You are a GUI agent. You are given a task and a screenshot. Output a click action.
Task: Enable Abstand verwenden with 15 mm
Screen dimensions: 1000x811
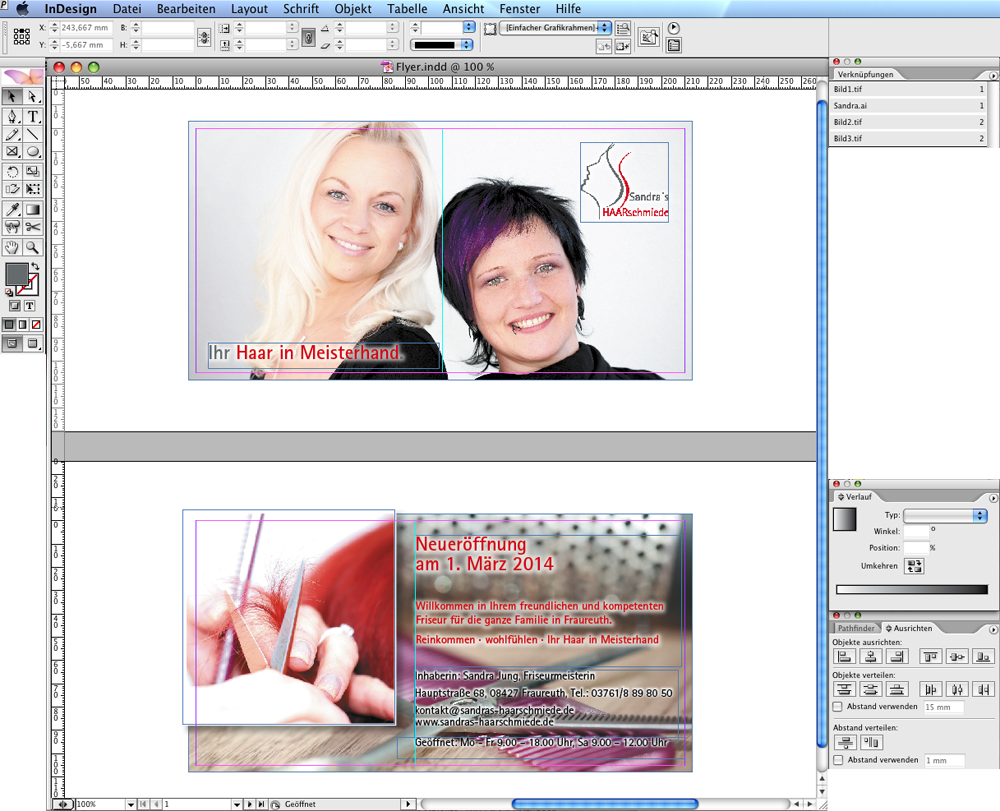838,707
